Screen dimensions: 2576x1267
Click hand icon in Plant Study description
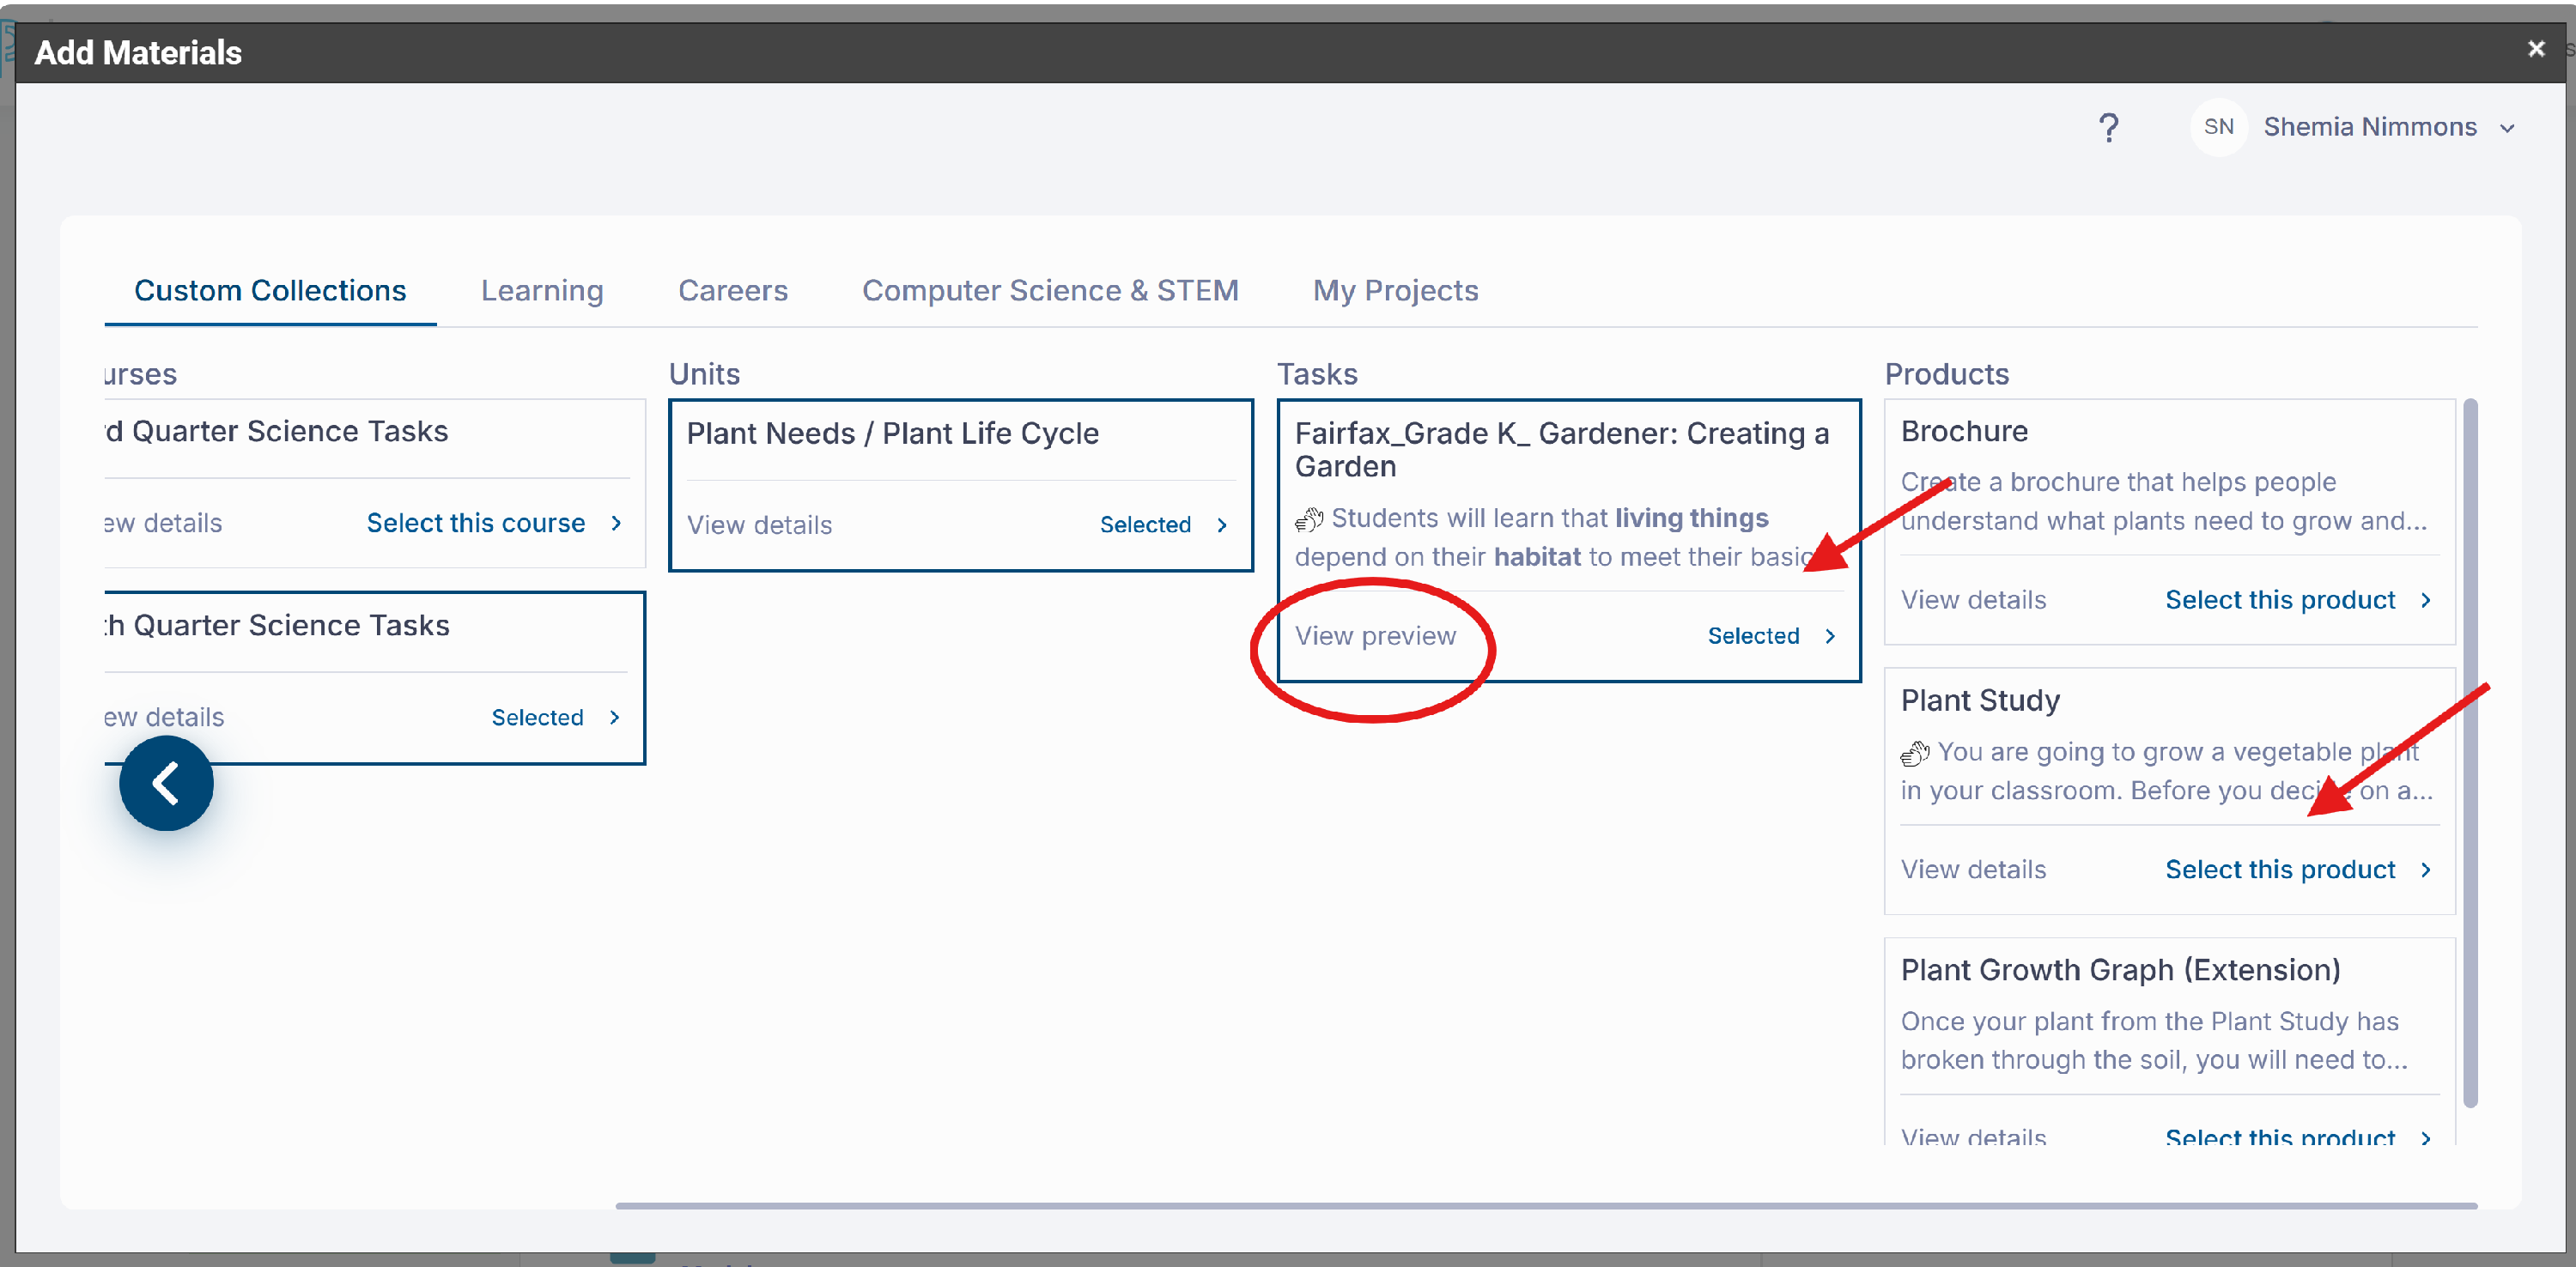1915,752
